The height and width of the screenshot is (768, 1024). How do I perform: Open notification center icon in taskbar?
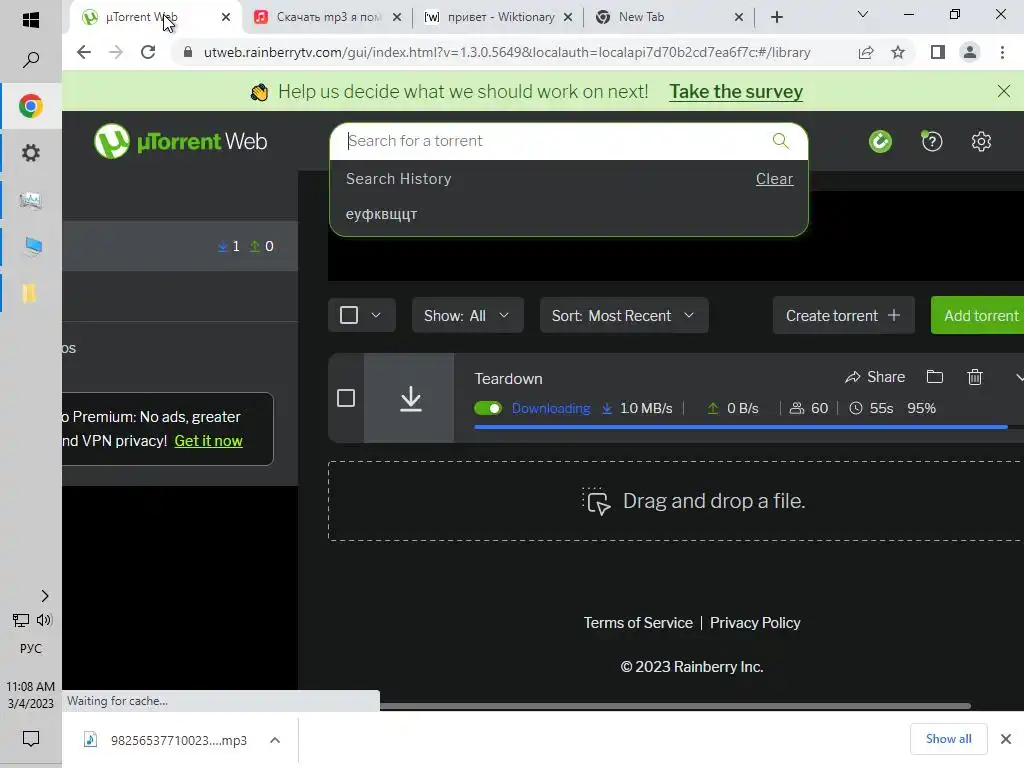(x=31, y=739)
